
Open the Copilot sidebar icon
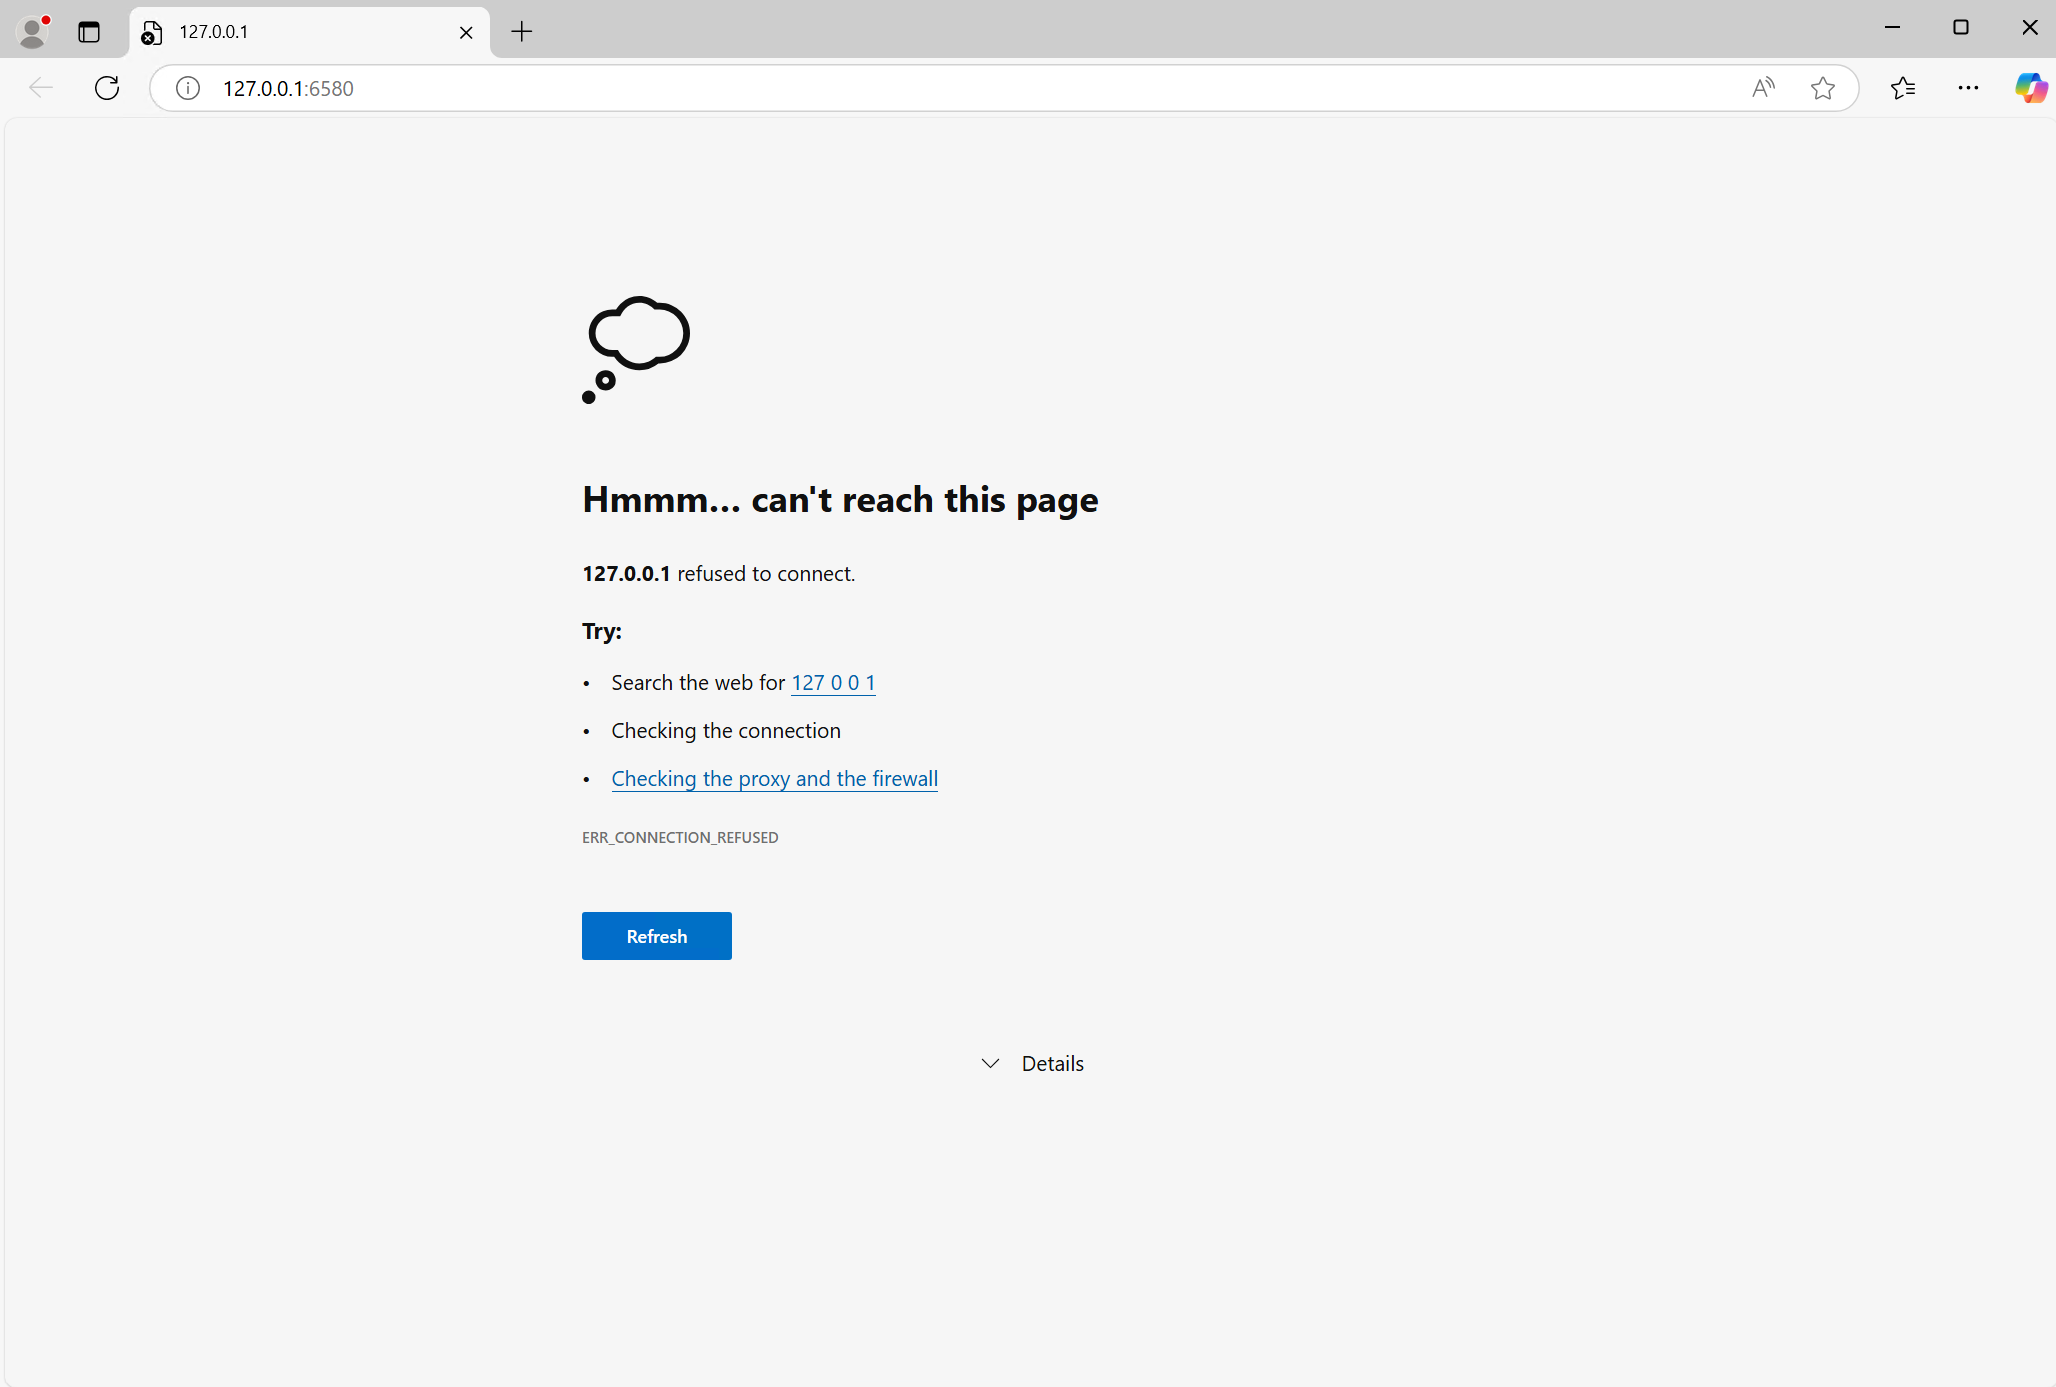click(2030, 88)
